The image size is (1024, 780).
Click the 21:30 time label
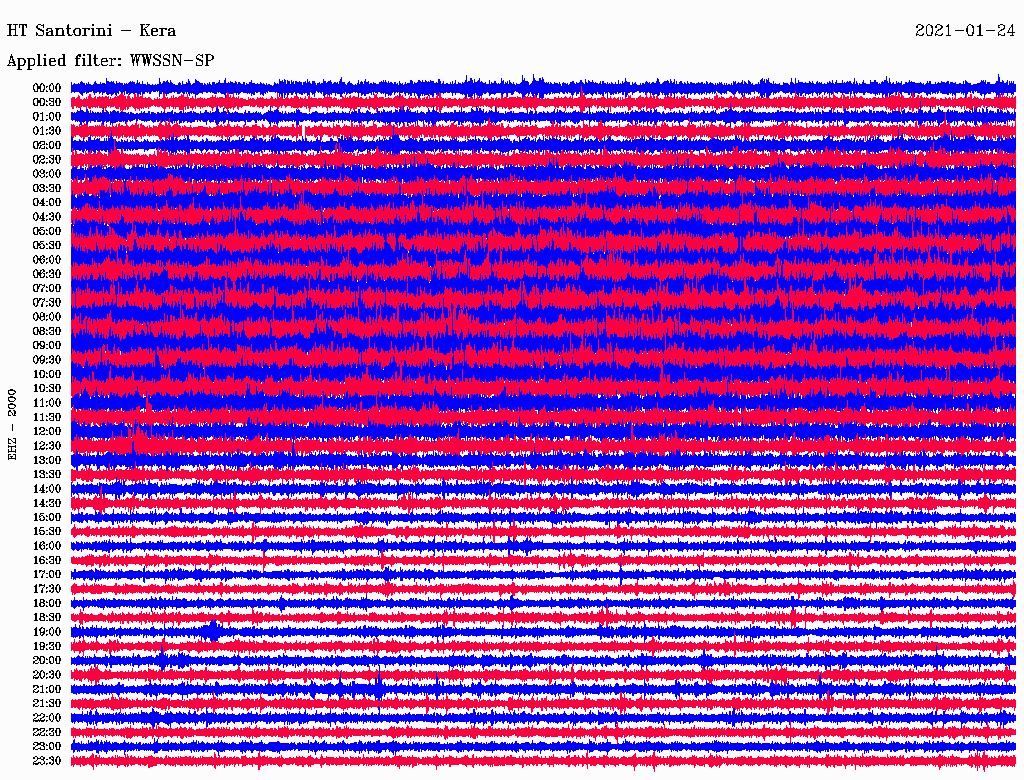[47, 704]
